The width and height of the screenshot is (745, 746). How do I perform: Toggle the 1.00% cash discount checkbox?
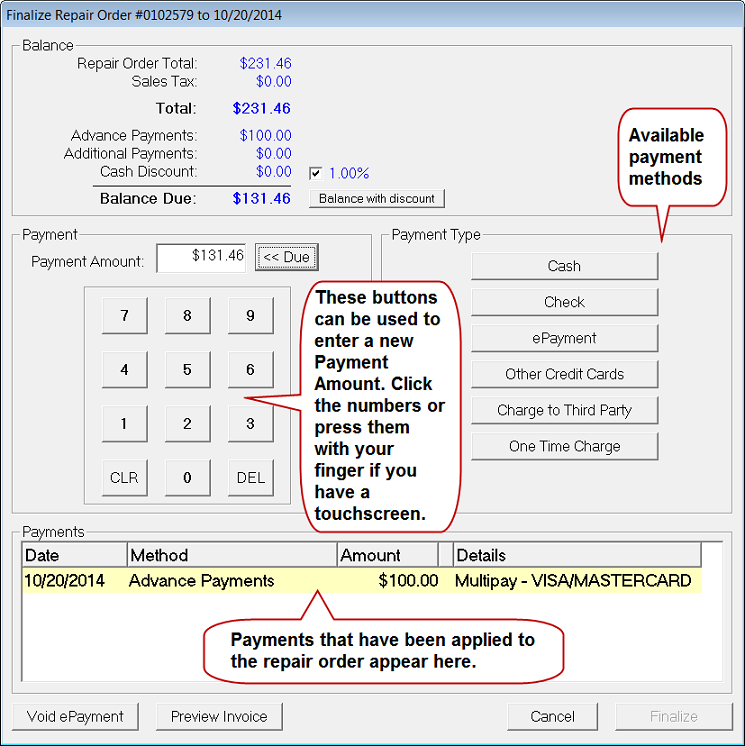pos(315,173)
